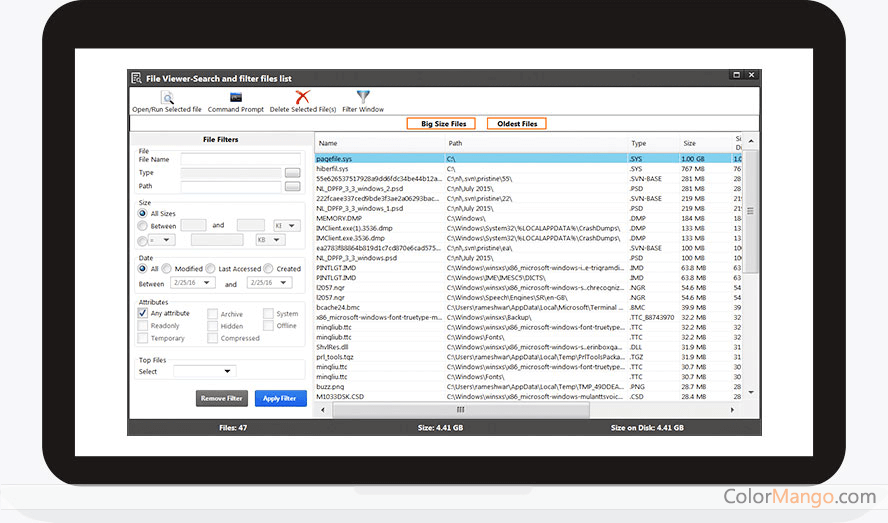
Task: Launch Command Prompt from the toolbar
Action: click(x=236, y=97)
